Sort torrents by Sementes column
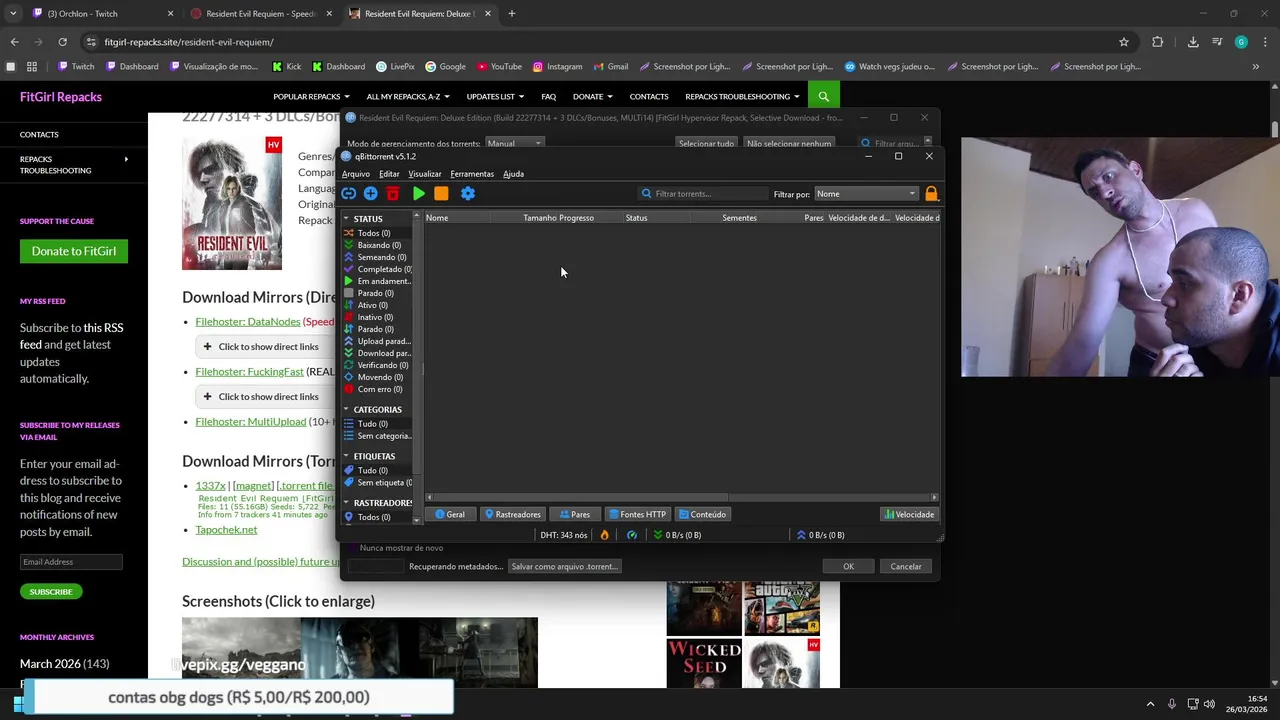 tap(740, 218)
